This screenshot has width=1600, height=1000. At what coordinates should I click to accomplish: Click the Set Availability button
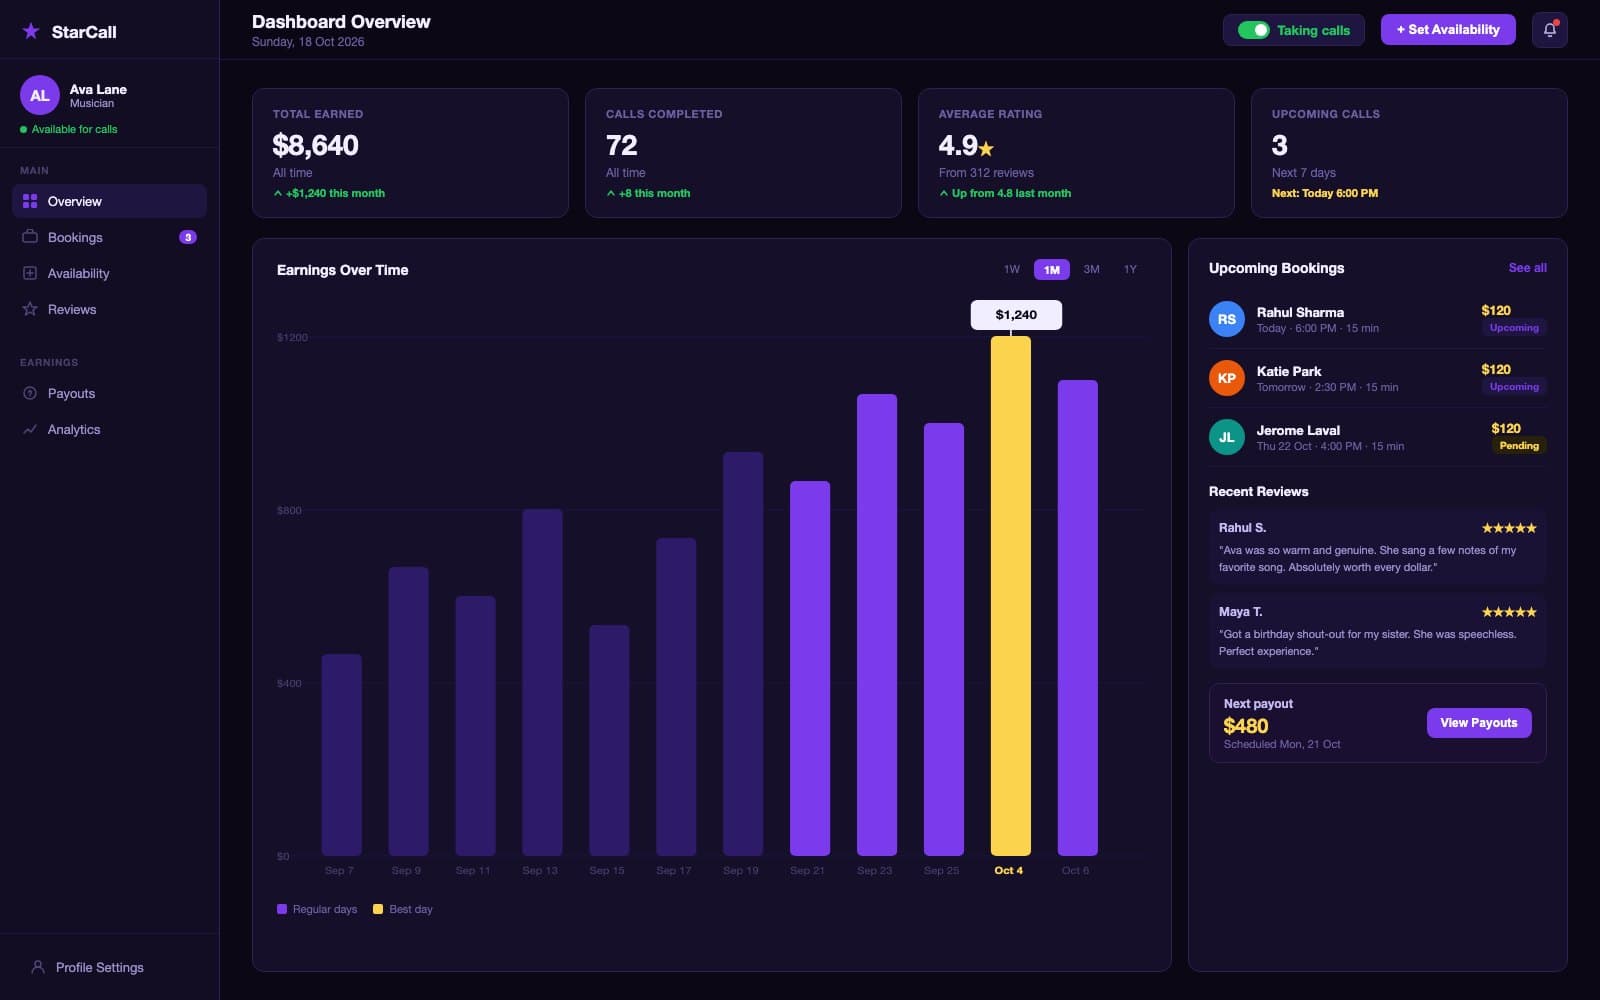[1448, 30]
